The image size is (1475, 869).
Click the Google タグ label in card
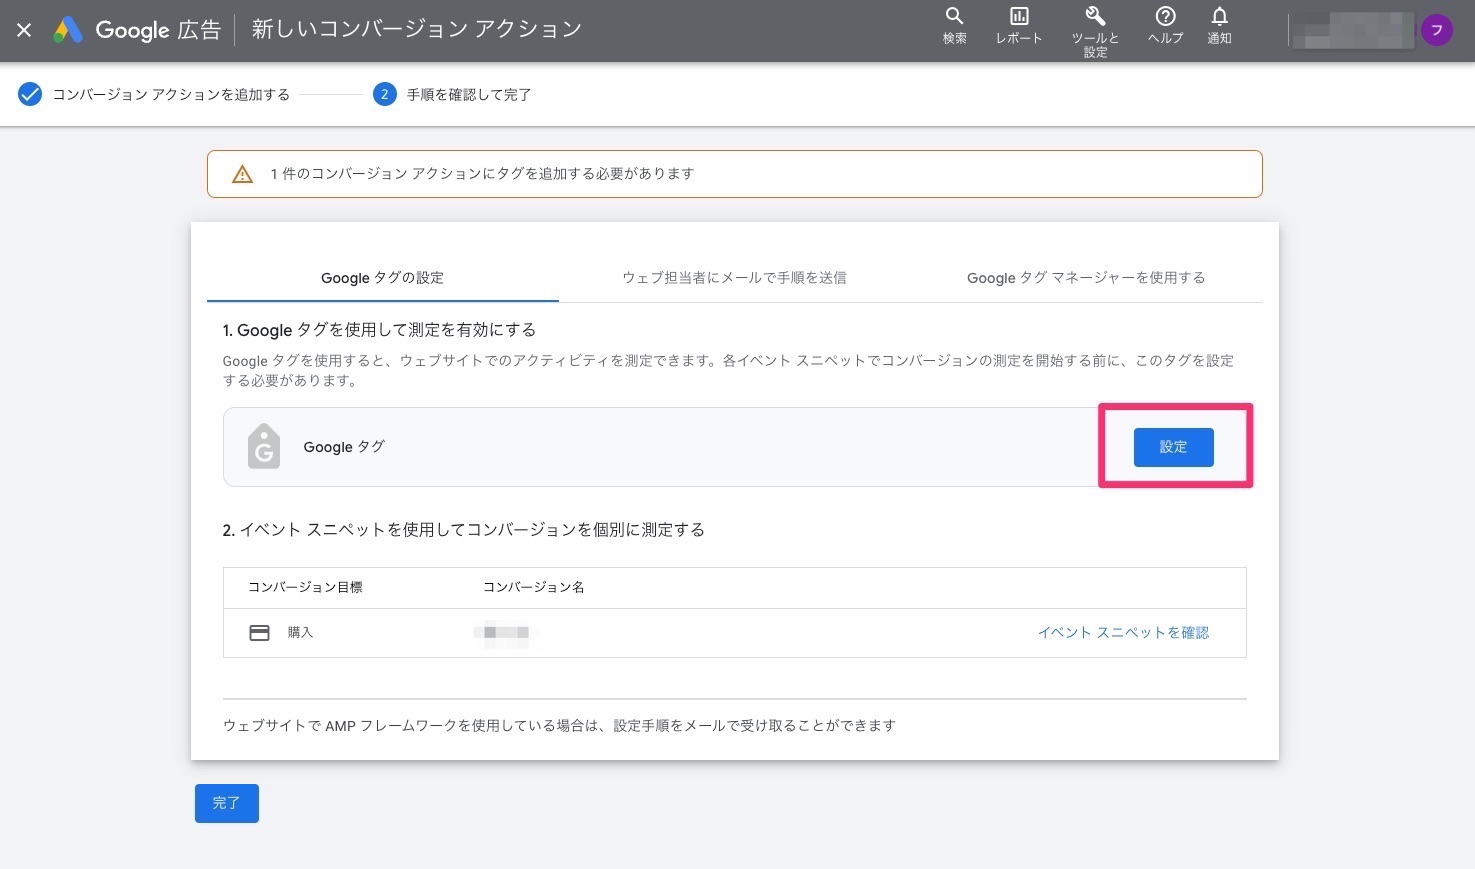pos(344,447)
